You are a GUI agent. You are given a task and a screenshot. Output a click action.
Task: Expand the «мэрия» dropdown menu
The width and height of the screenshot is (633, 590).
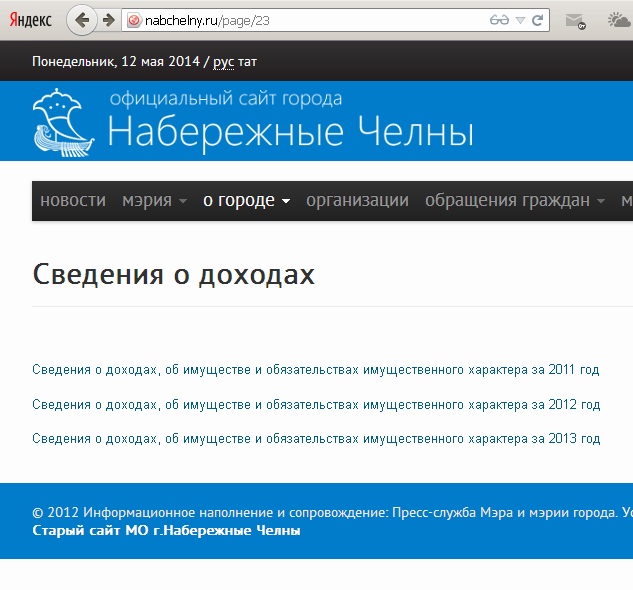coord(154,201)
